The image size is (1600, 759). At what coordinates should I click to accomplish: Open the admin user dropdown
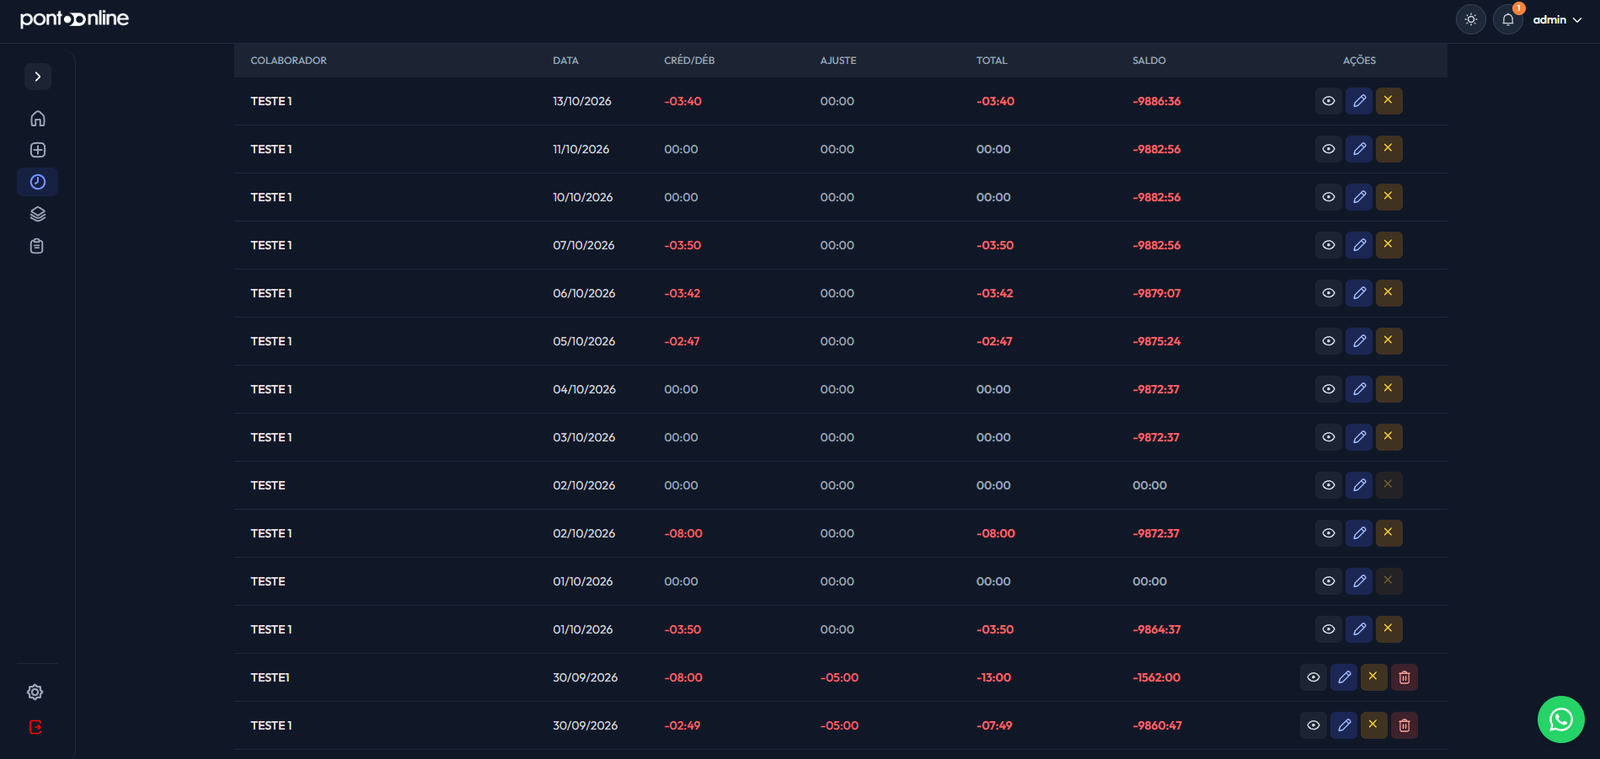click(1557, 20)
